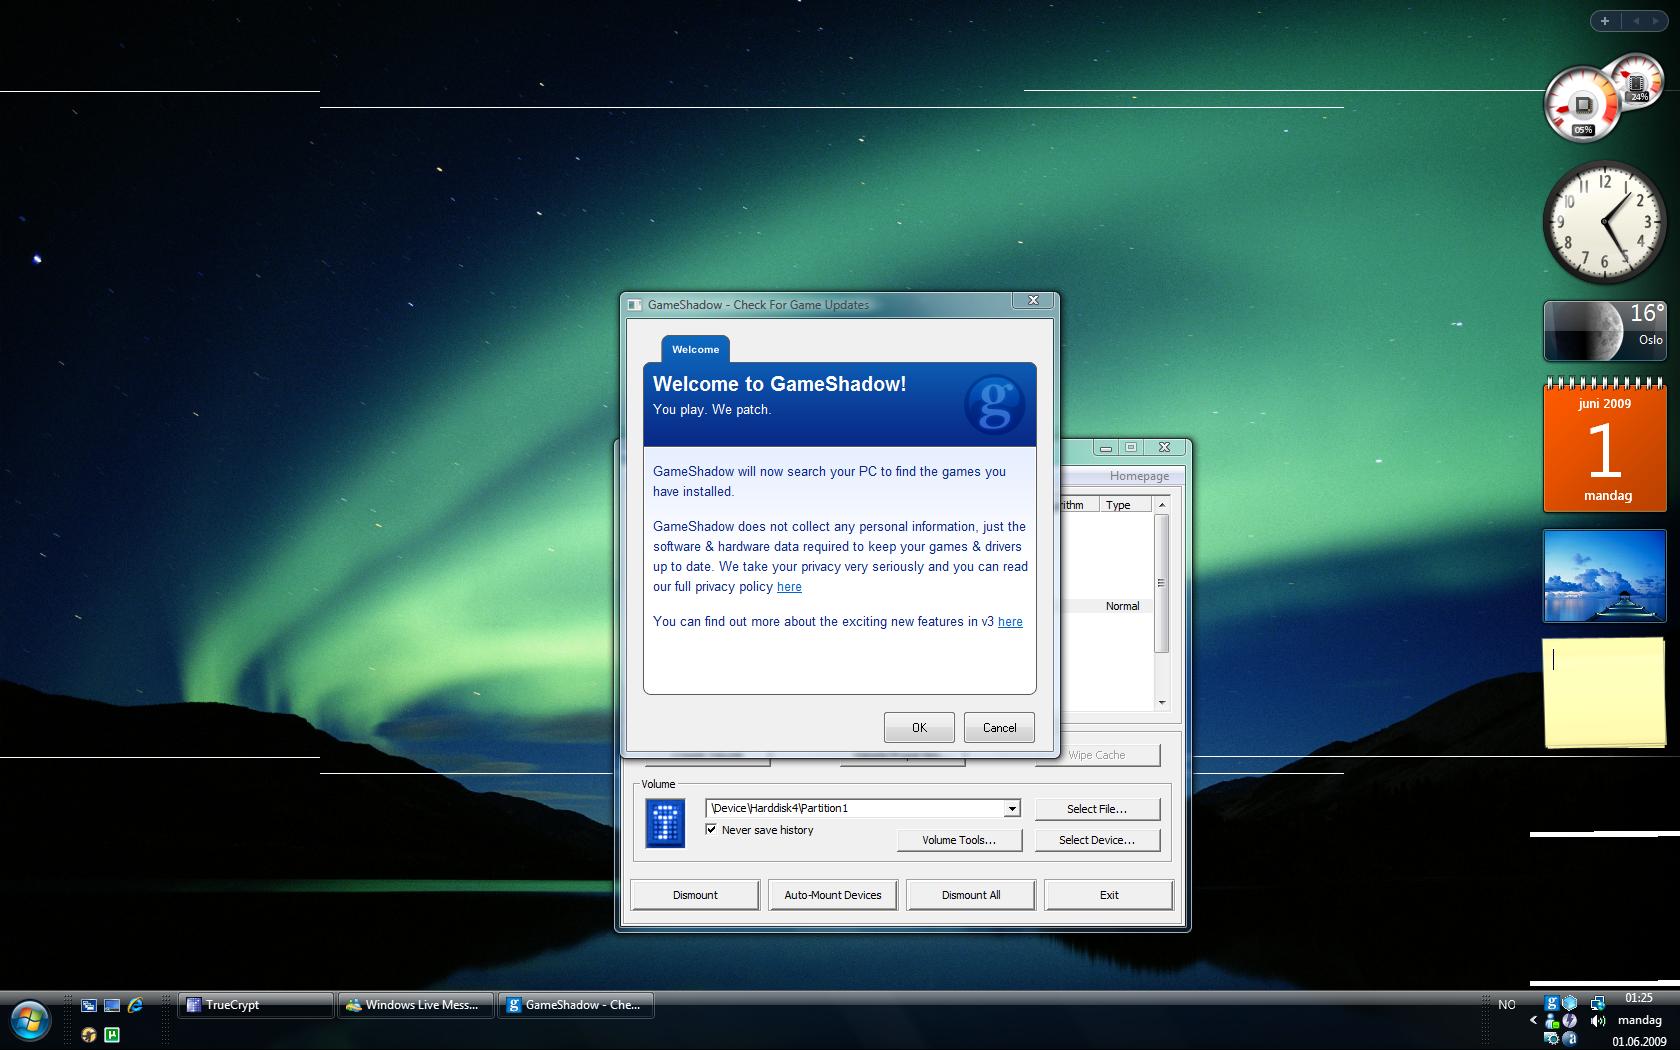This screenshot has height=1050, width=1680.
Task: Click the Wipe Cache button
Action: pos(1097,755)
